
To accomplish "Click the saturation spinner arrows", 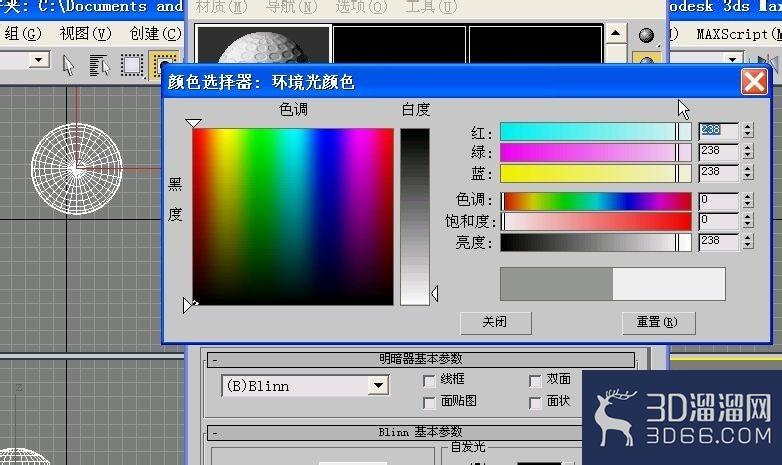I will click(x=747, y=221).
